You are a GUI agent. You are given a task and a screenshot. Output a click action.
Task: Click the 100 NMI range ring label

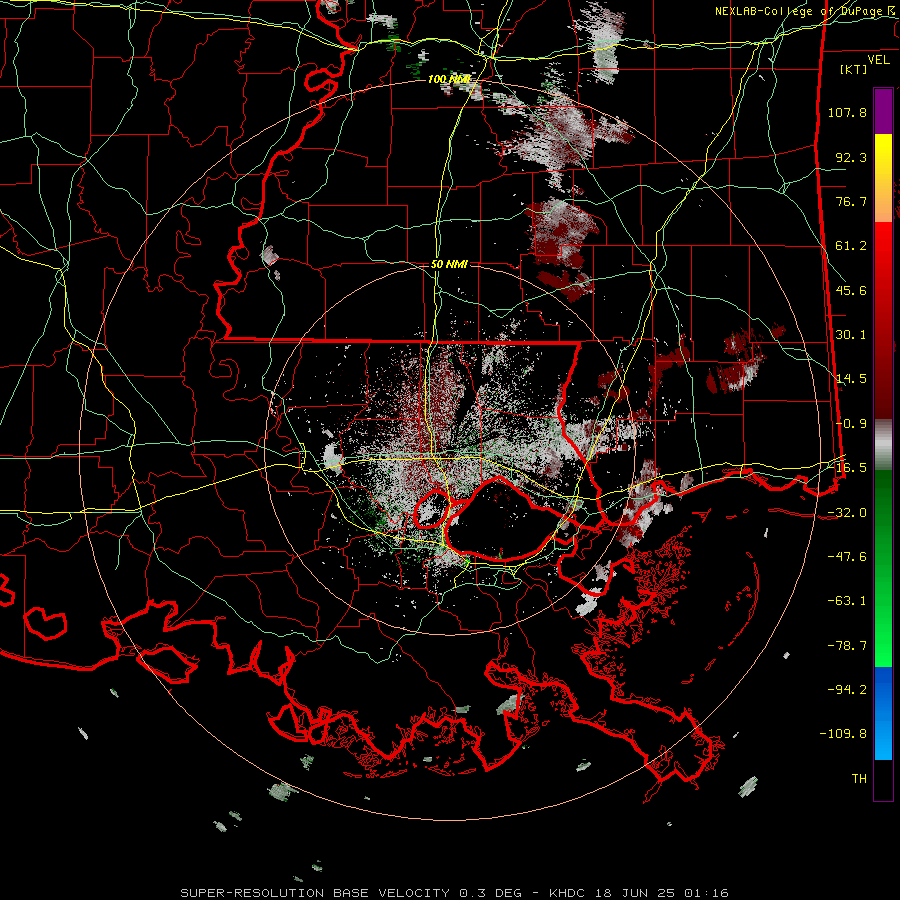(x=449, y=79)
